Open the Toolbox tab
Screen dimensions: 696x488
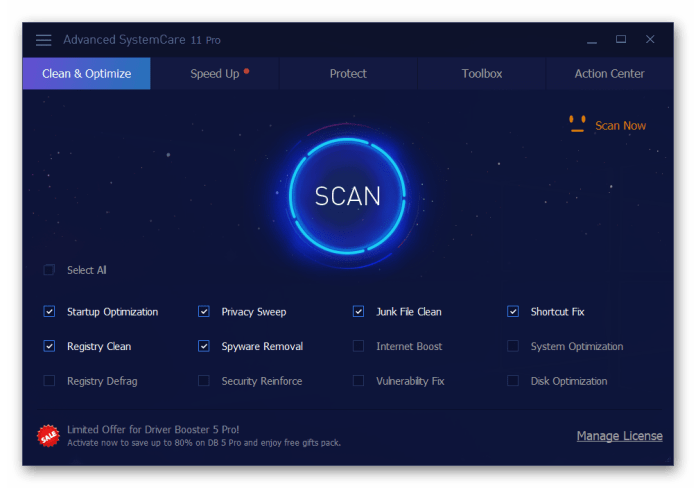click(482, 73)
